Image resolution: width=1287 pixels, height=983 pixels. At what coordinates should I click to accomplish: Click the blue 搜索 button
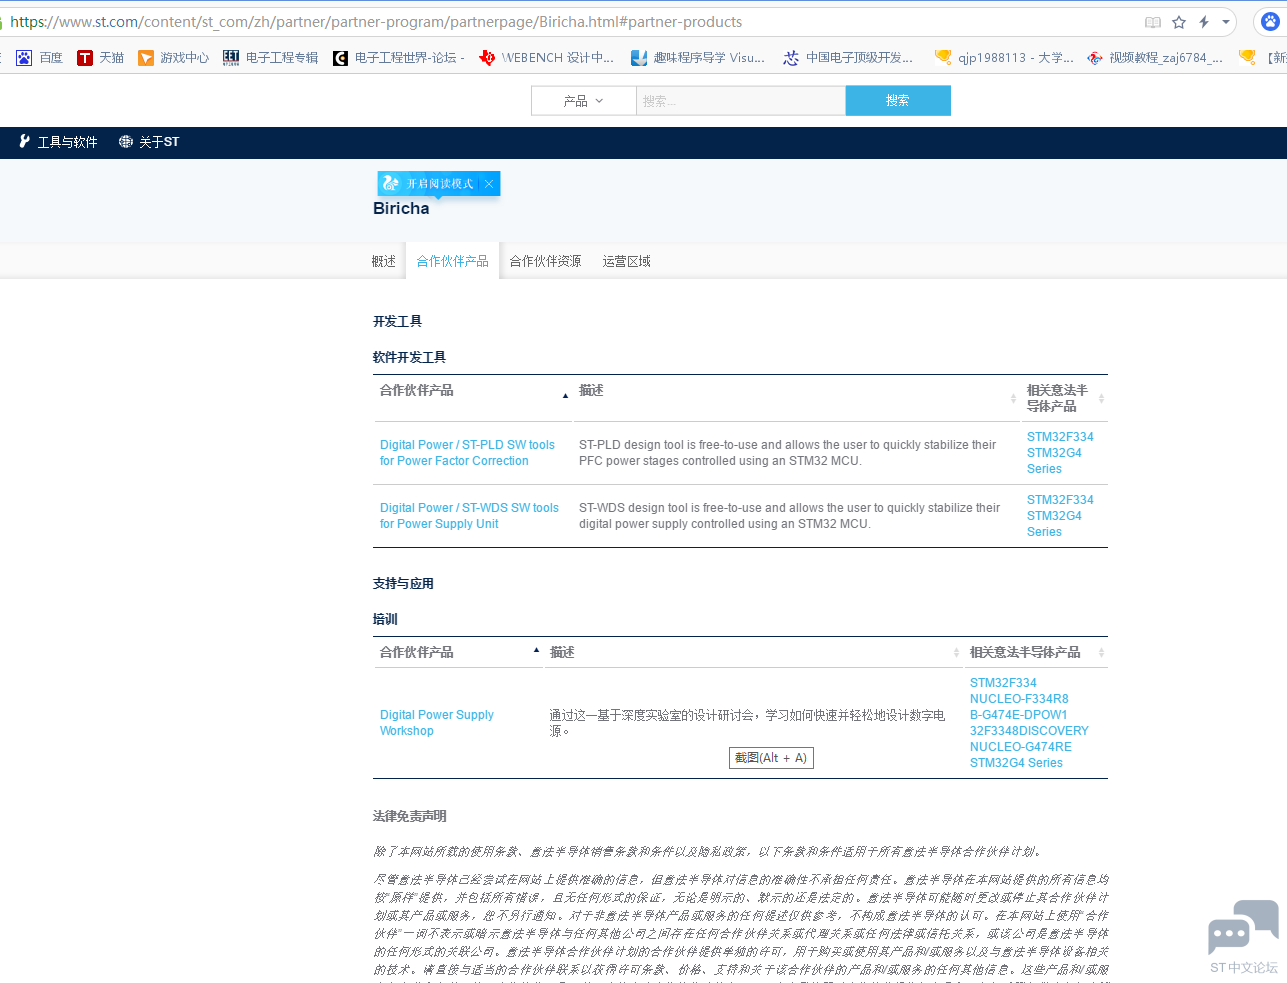click(x=897, y=101)
